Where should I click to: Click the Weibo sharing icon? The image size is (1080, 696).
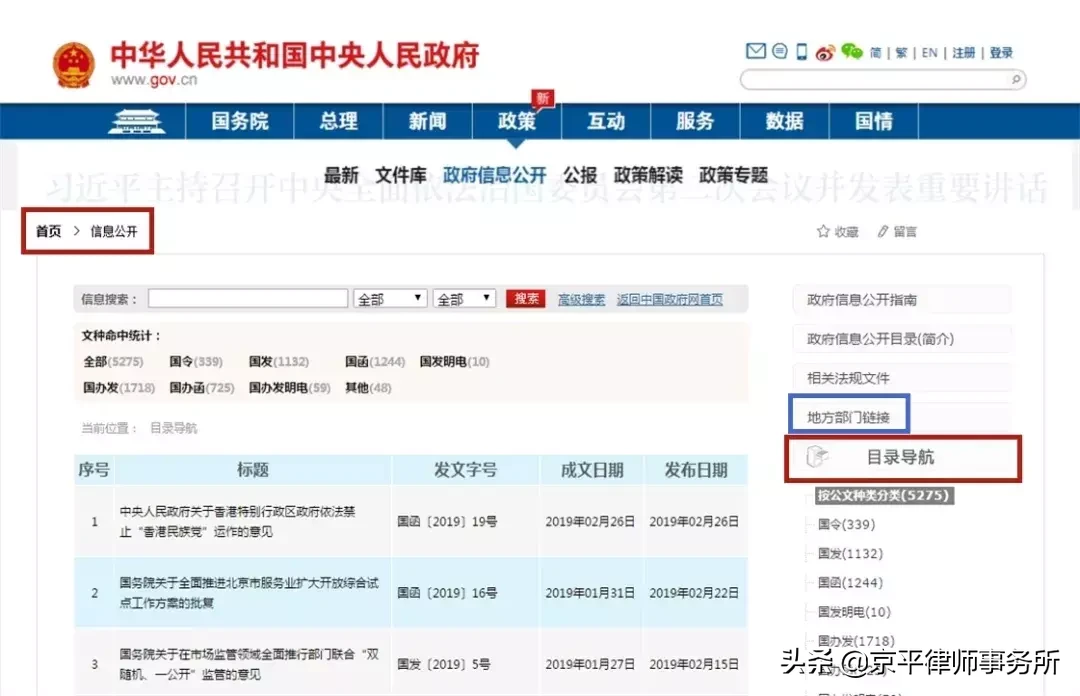coord(826,52)
